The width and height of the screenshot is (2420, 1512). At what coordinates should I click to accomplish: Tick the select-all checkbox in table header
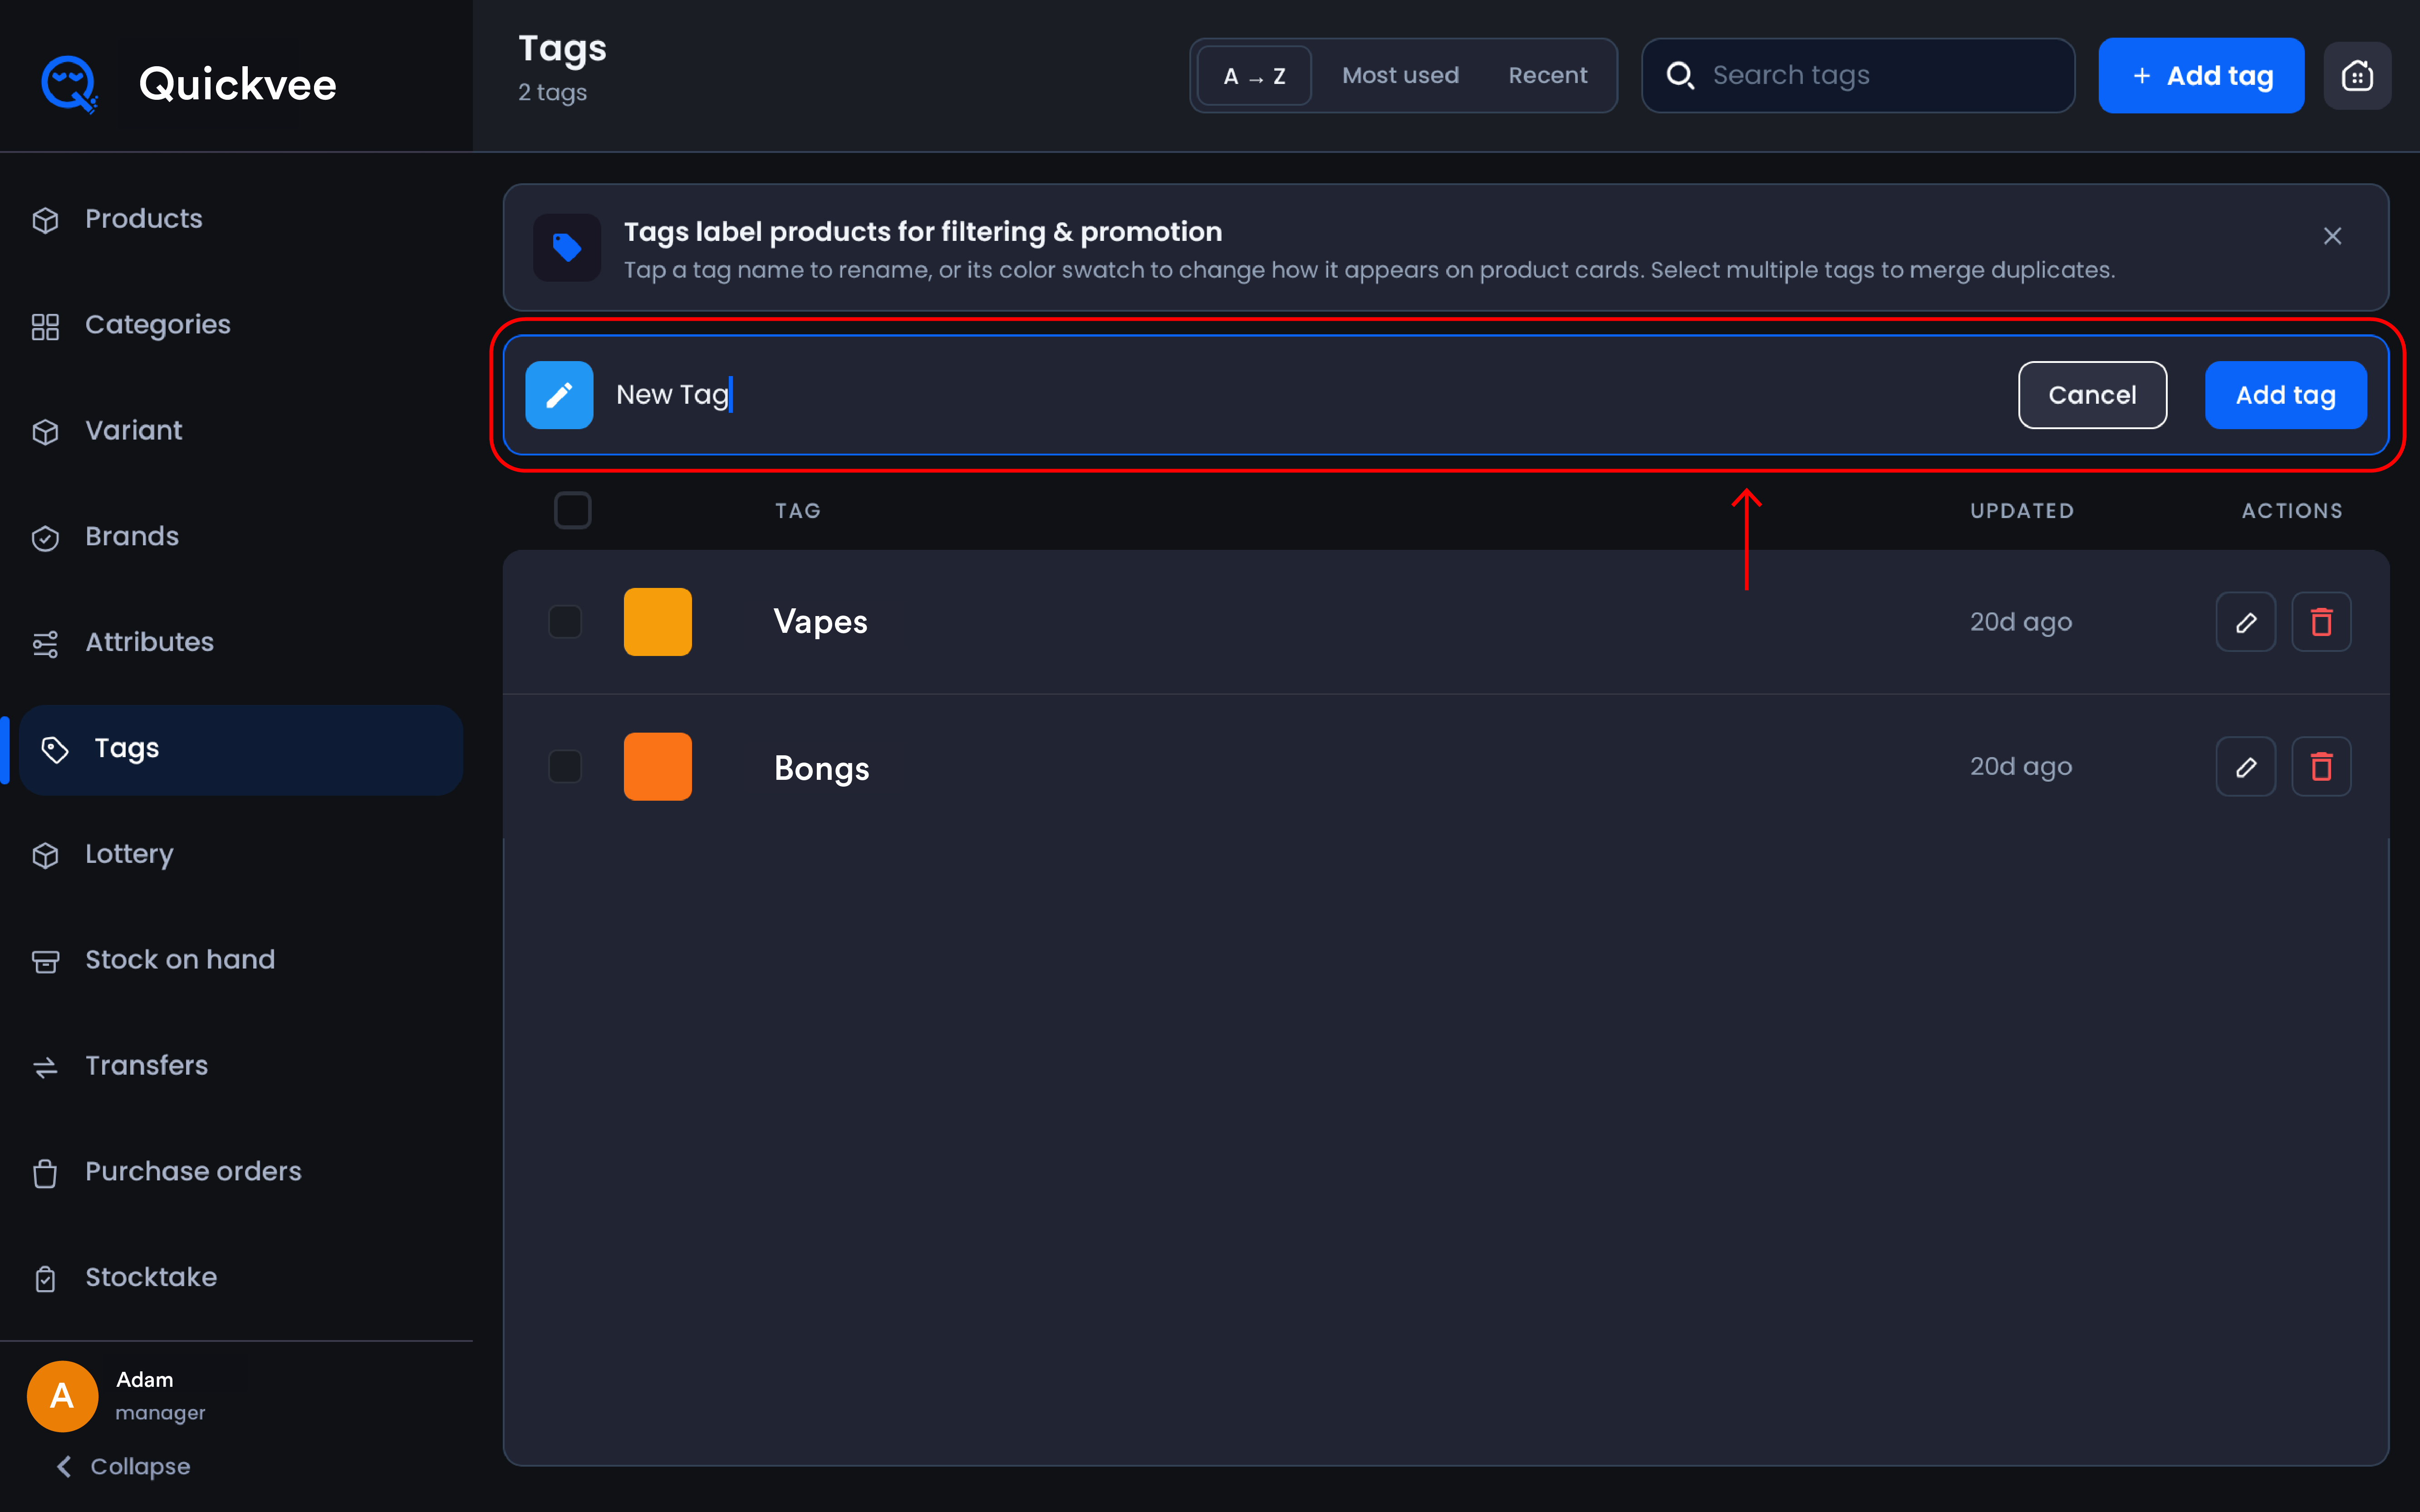click(573, 510)
